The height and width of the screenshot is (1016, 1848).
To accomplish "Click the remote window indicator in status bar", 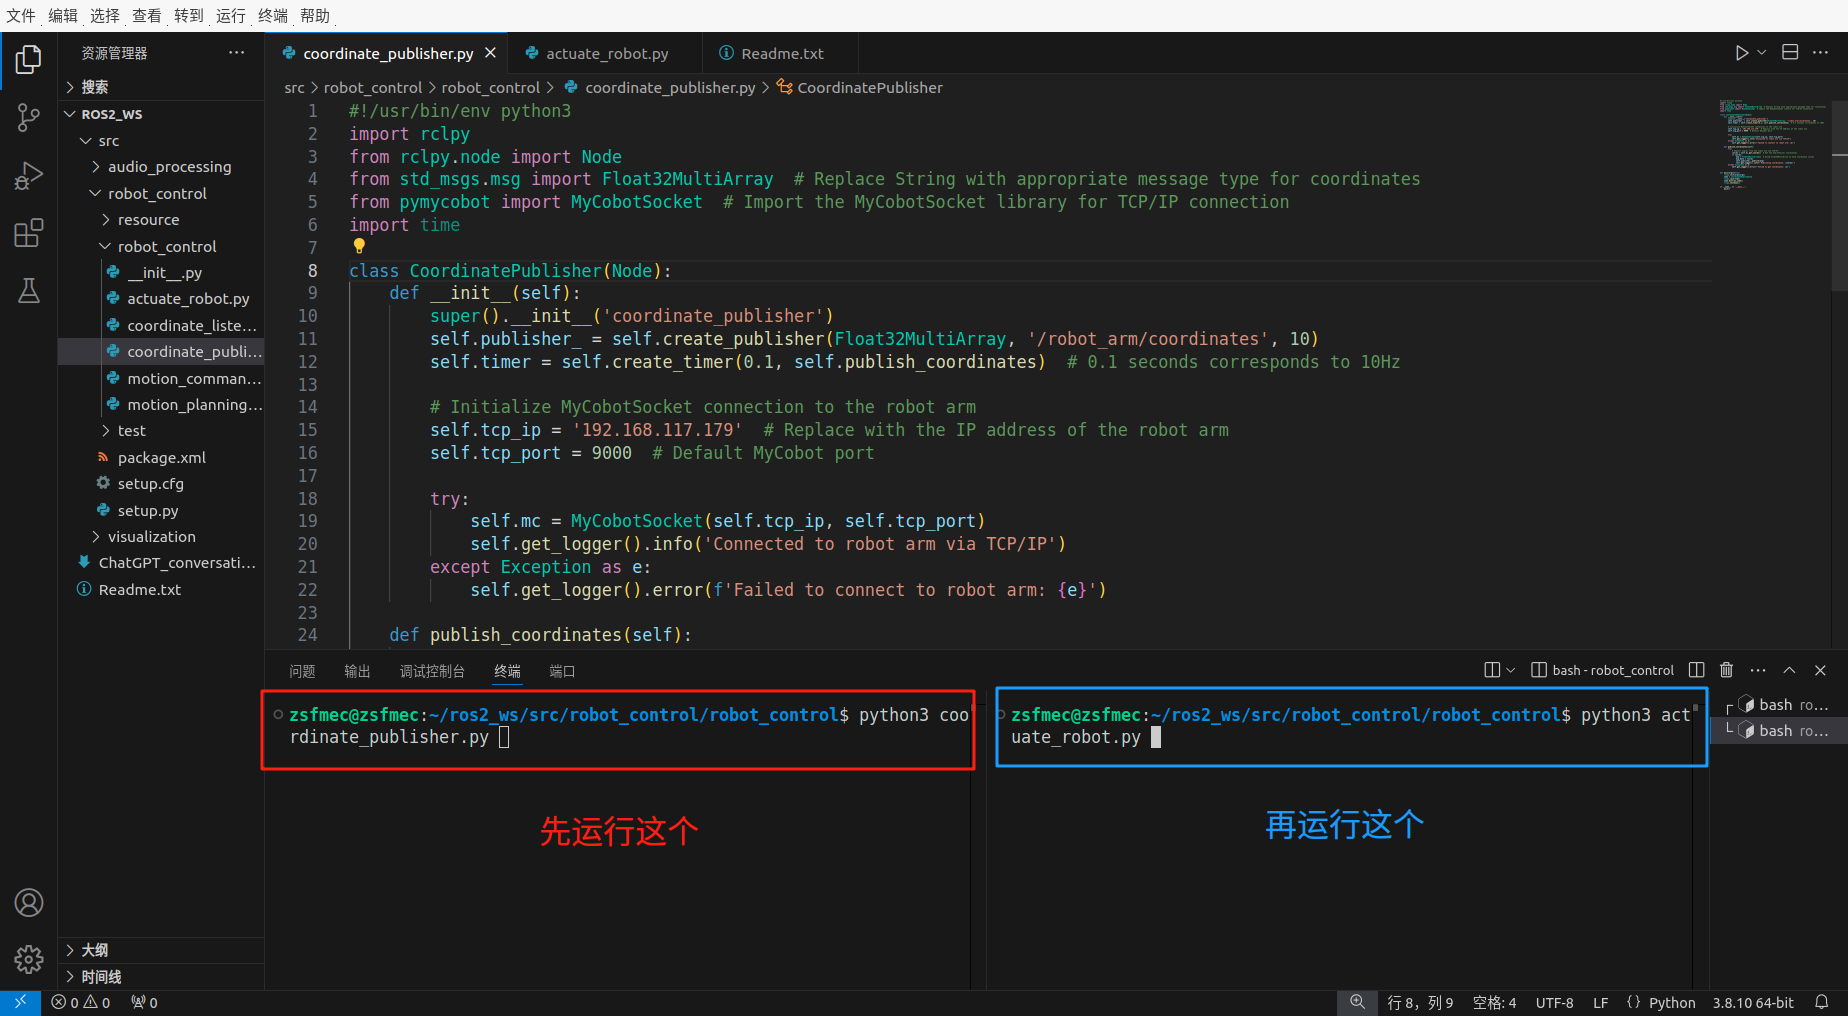I will click(20, 1002).
